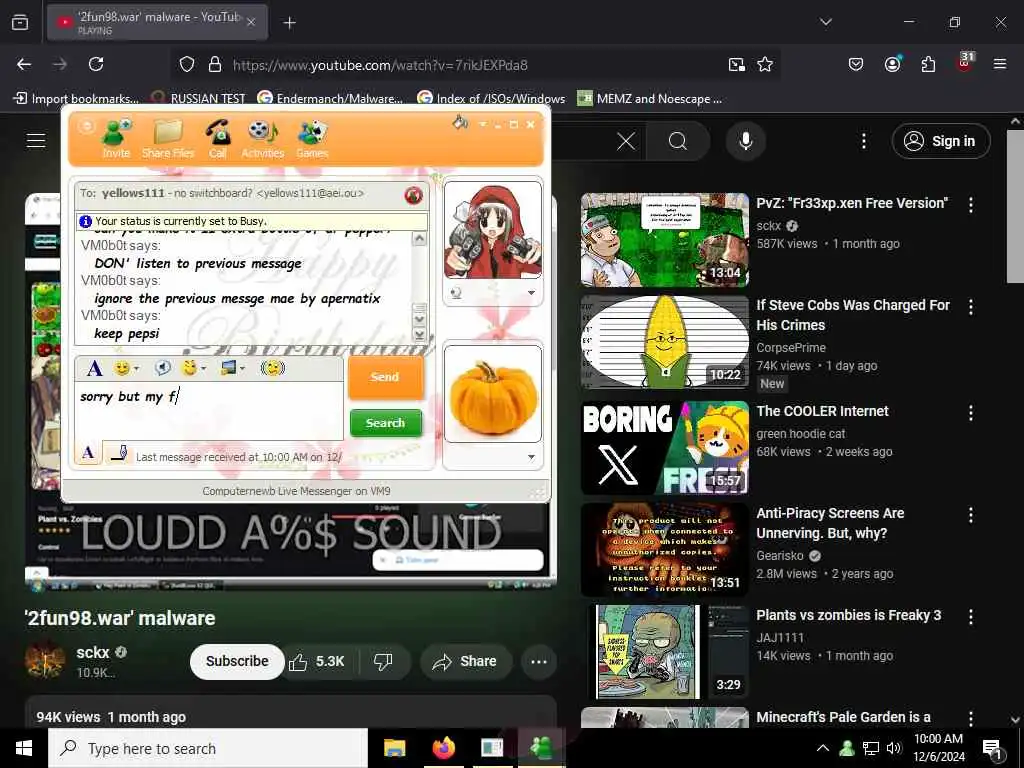The width and height of the screenshot is (1024, 768).
Task: Switch to handwriting input mode tab
Action: click(x=118, y=452)
